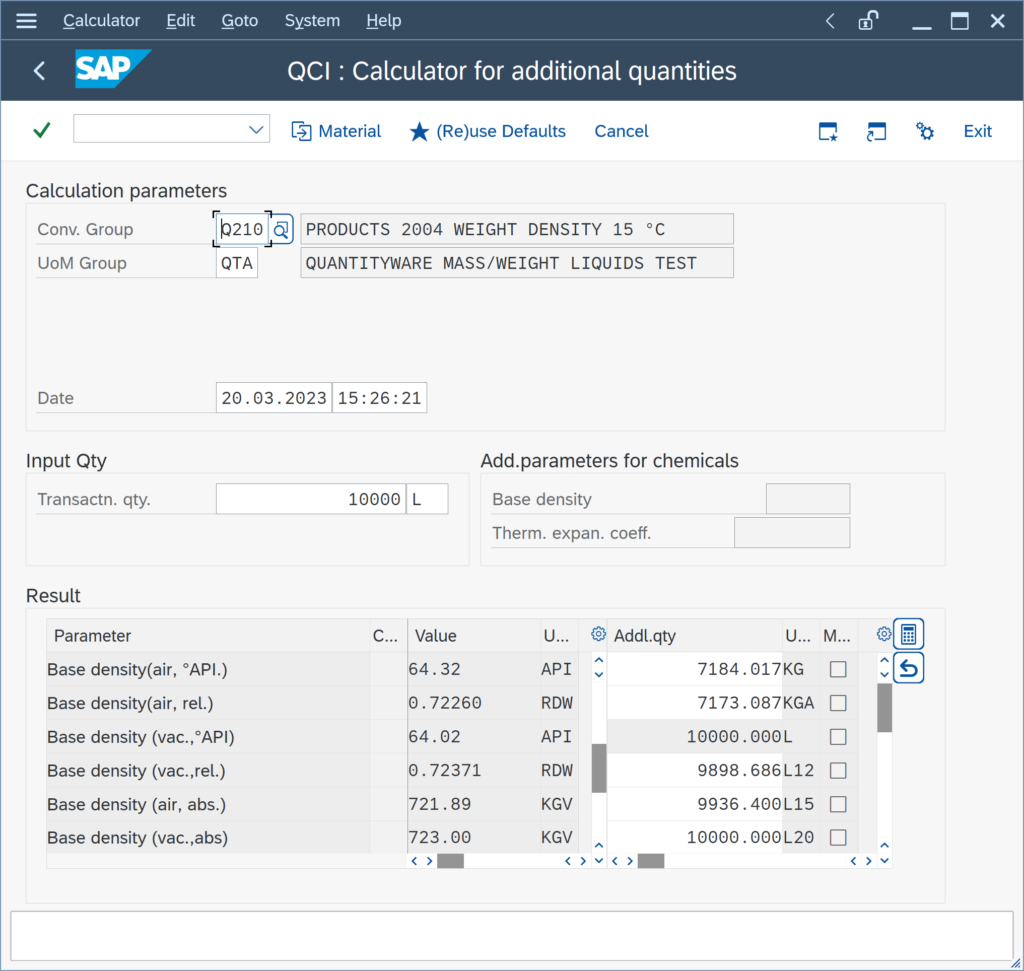
Task: Tick the checkbox in the KGA row
Action: pyautogui.click(x=838, y=703)
